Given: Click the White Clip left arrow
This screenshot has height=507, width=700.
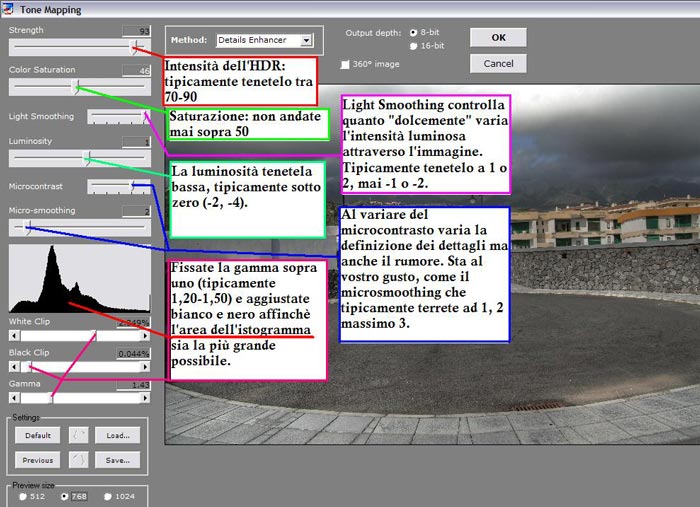Looking at the screenshot, I should pyautogui.click(x=13, y=337).
